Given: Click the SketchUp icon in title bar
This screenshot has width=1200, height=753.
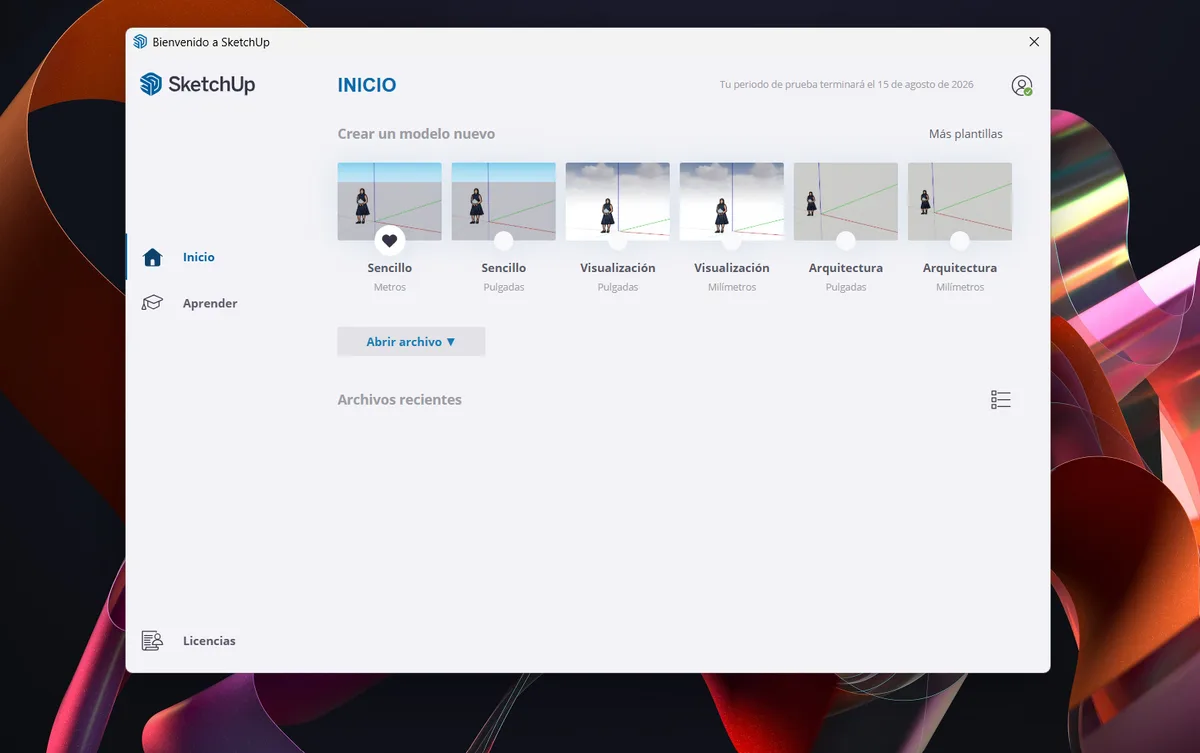Looking at the screenshot, I should coord(140,42).
